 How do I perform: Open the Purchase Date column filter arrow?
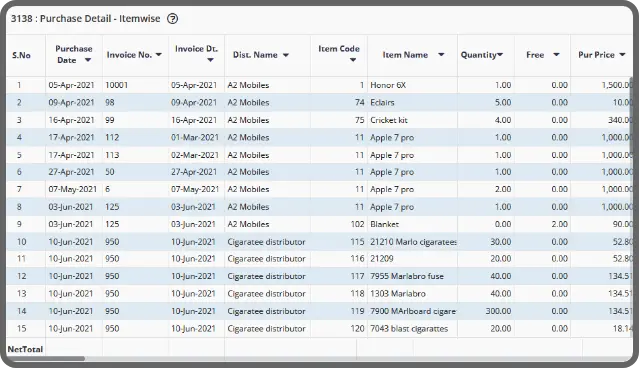pyautogui.click(x=88, y=60)
